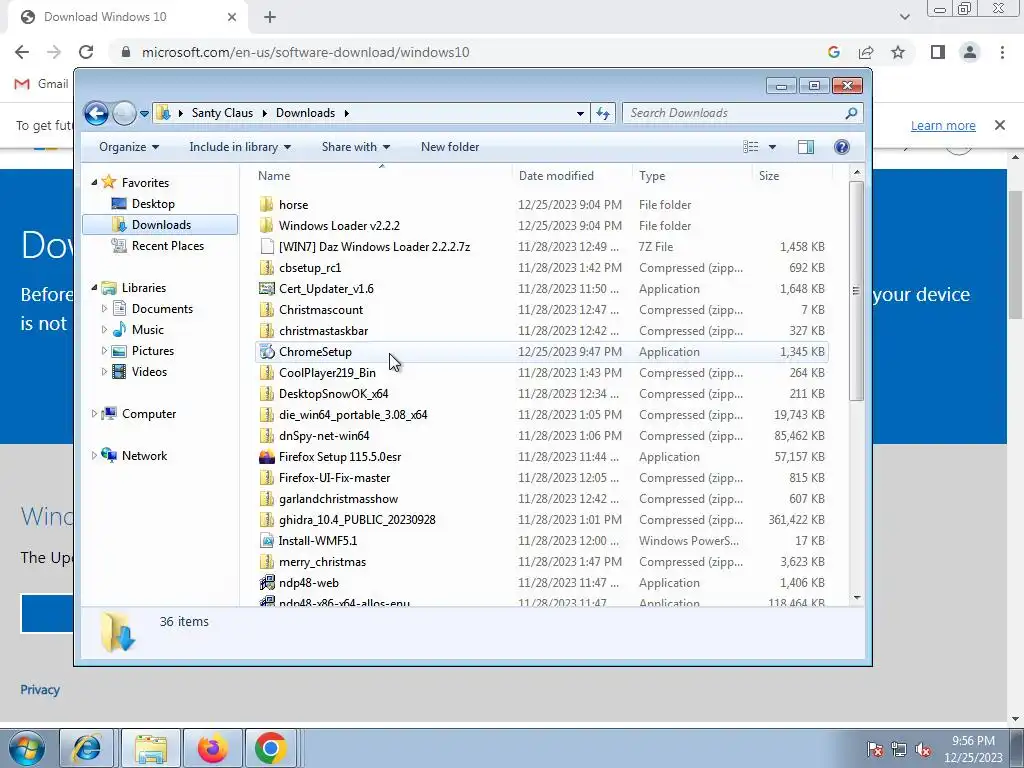Click the network tray icon

coord(899,749)
